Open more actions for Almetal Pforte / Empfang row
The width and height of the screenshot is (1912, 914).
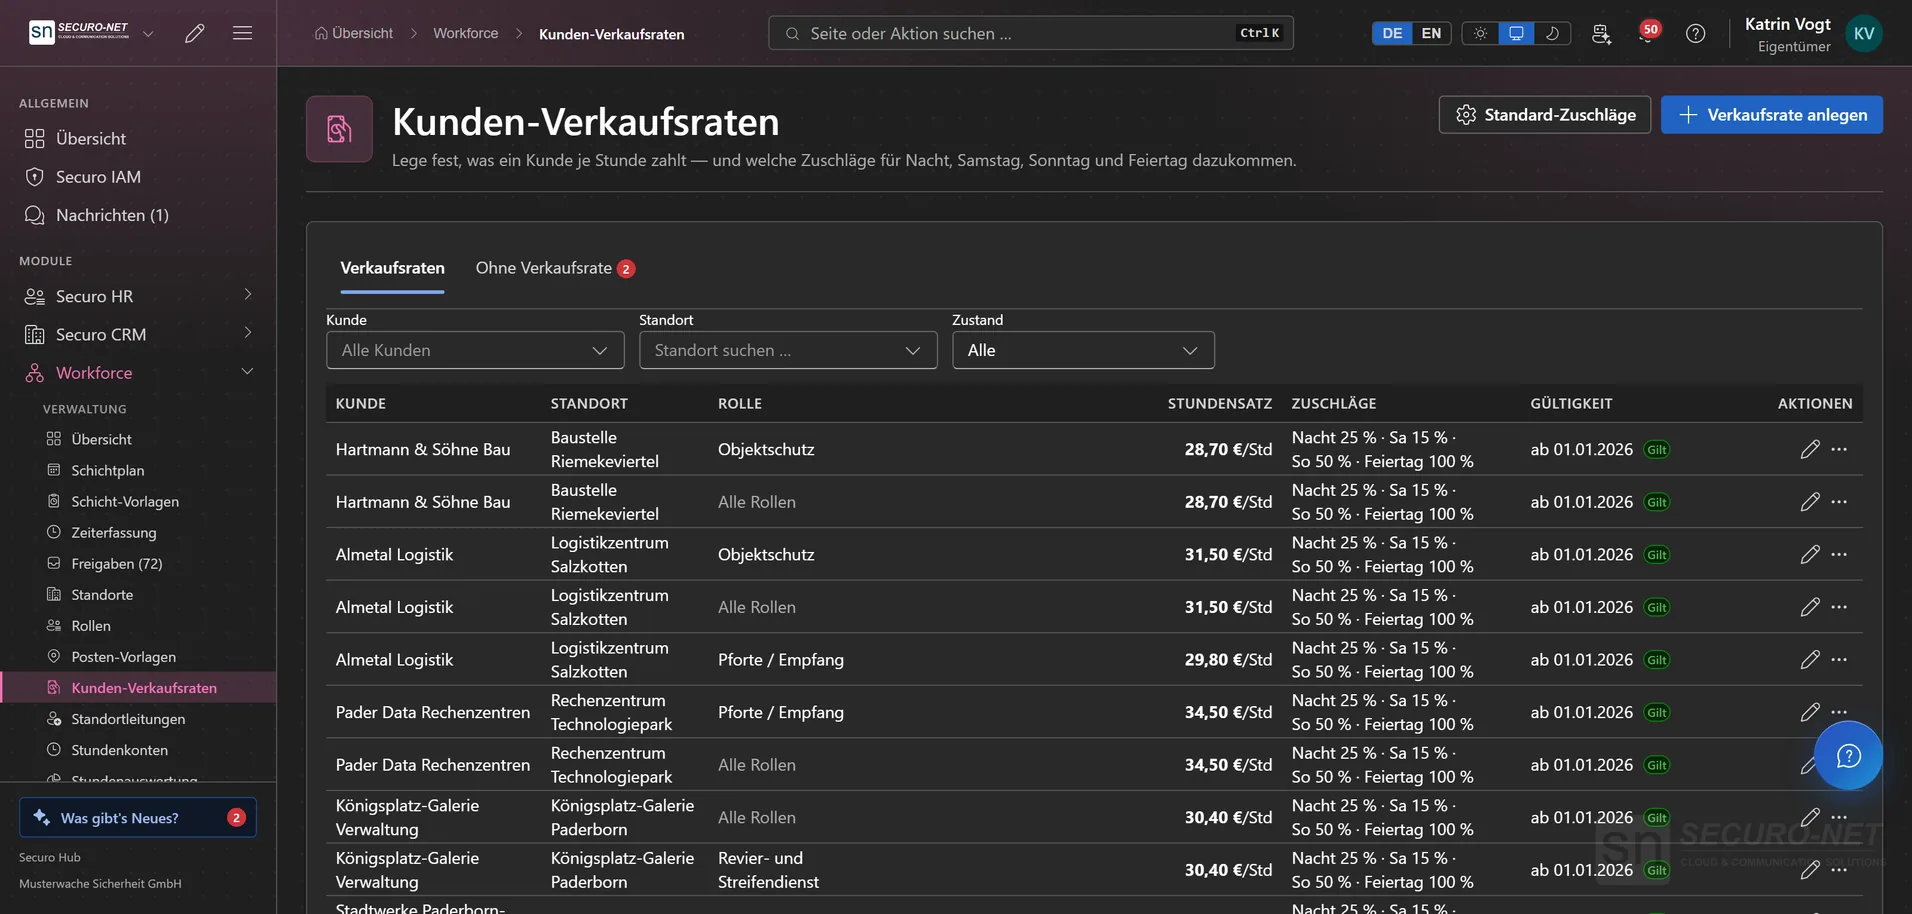(1839, 659)
